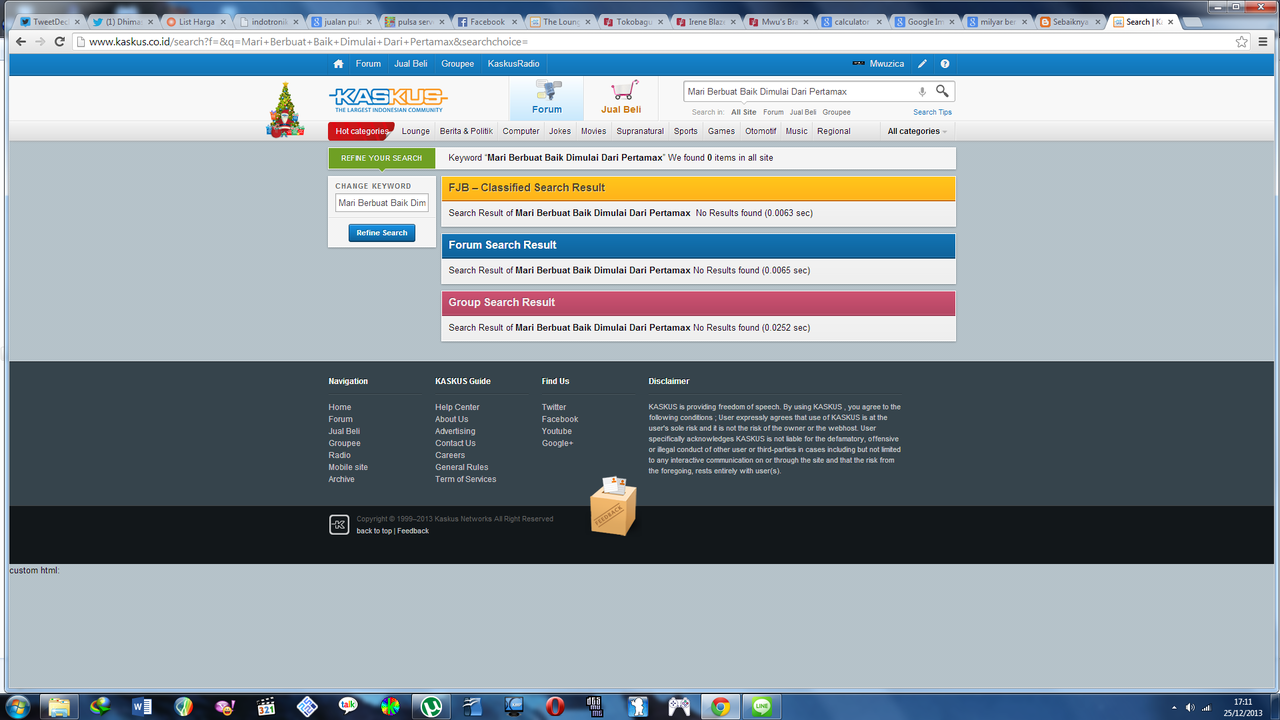The height and width of the screenshot is (720, 1280).
Task: Click Groupee in the top navigation bar
Action: [x=457, y=64]
